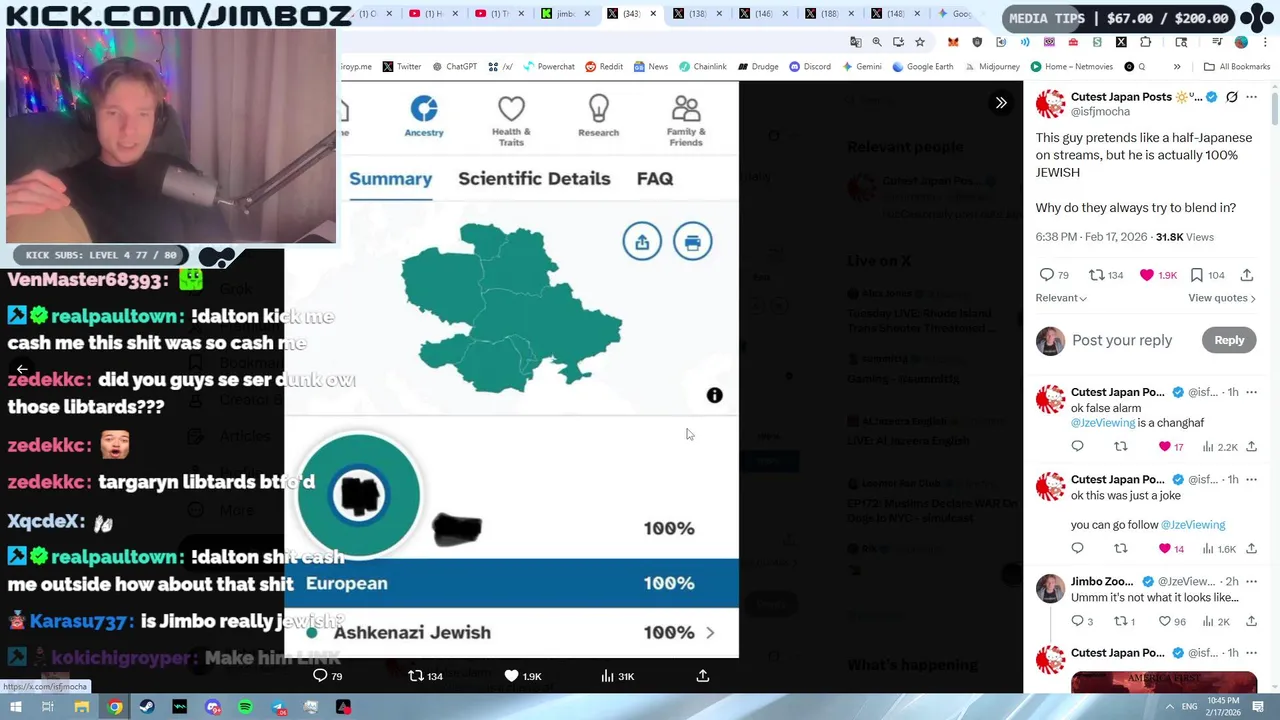Repost the main tweet with 134 reposts
The height and width of the screenshot is (720, 1280).
point(1096,275)
